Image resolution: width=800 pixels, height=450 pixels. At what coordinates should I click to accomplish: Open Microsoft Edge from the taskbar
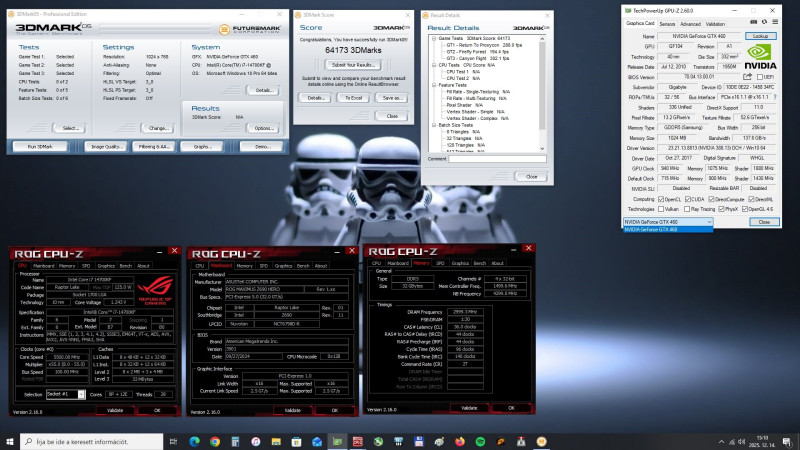coord(194,442)
